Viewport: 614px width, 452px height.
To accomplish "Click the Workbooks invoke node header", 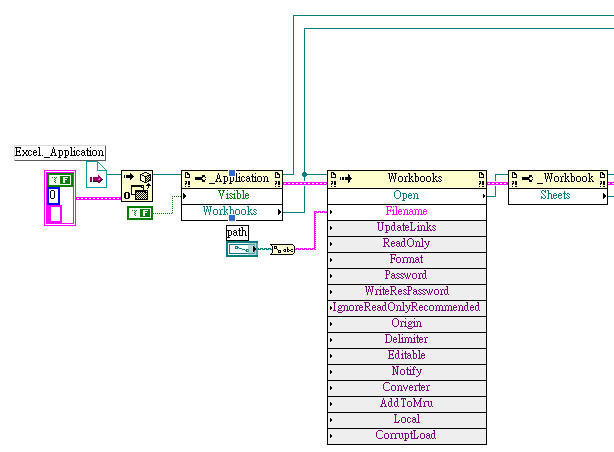I will pyautogui.click(x=407, y=179).
